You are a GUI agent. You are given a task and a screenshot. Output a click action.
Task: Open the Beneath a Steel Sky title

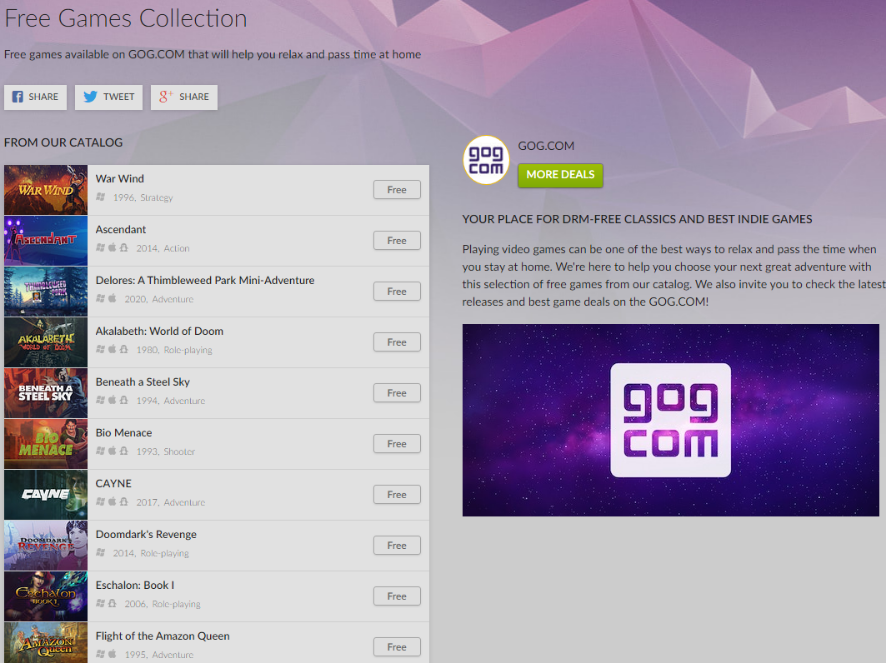(x=142, y=382)
